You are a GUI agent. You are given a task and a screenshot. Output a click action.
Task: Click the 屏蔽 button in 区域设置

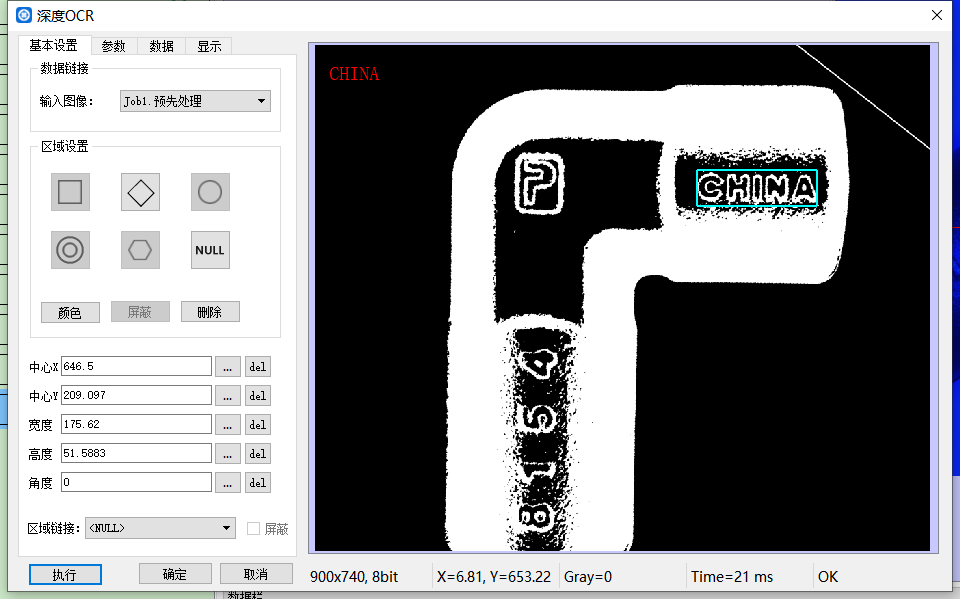[x=140, y=312]
